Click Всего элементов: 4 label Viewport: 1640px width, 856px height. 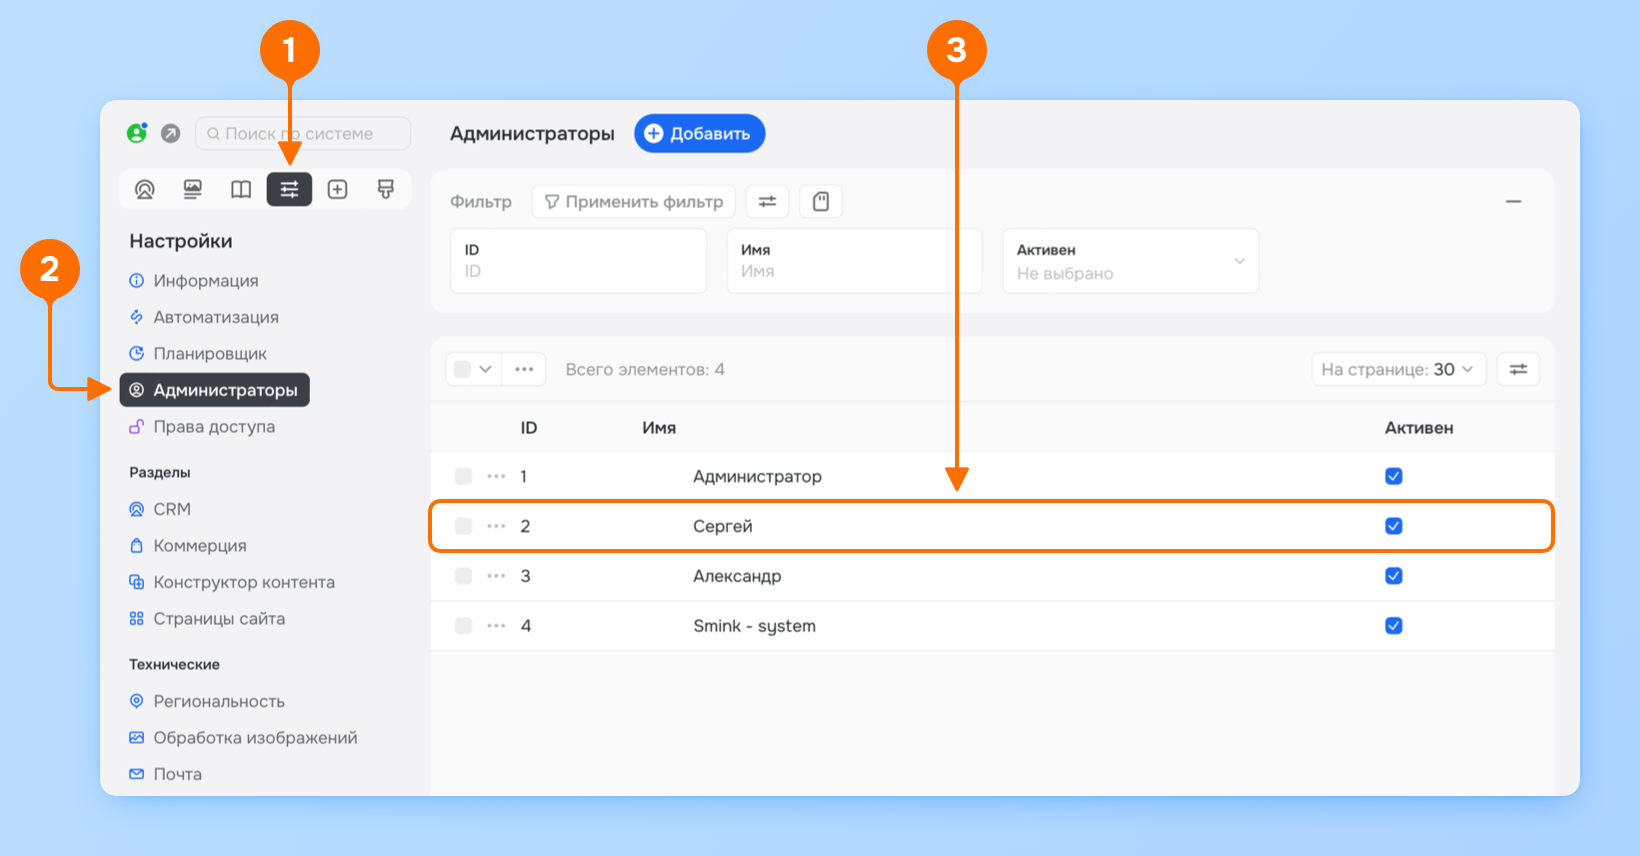pyautogui.click(x=645, y=370)
